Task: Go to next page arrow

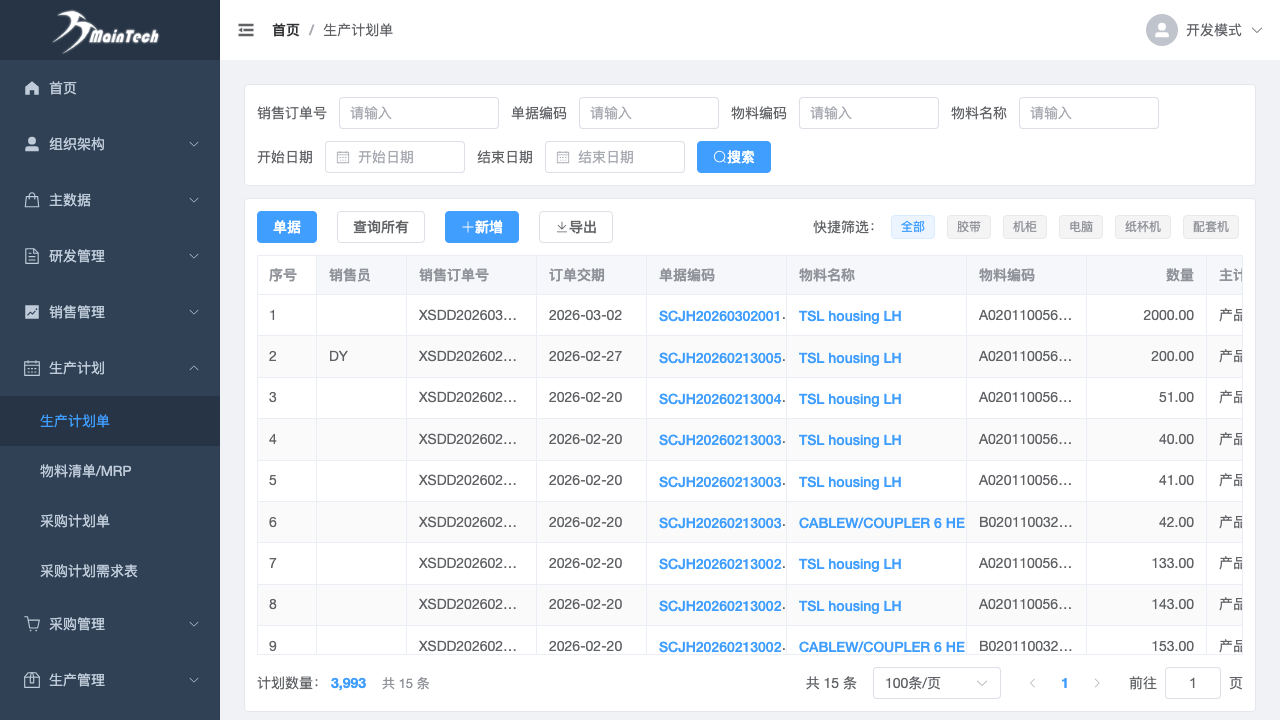Action: pos(1097,683)
